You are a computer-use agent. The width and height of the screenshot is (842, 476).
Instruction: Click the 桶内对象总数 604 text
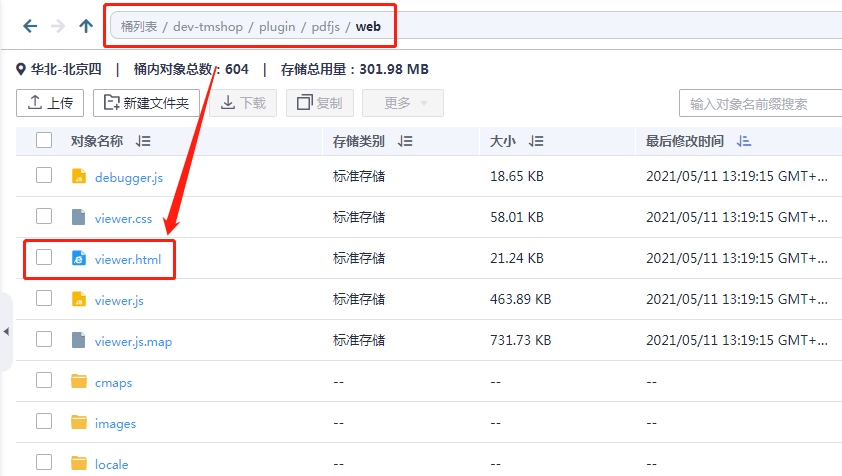(x=191, y=69)
